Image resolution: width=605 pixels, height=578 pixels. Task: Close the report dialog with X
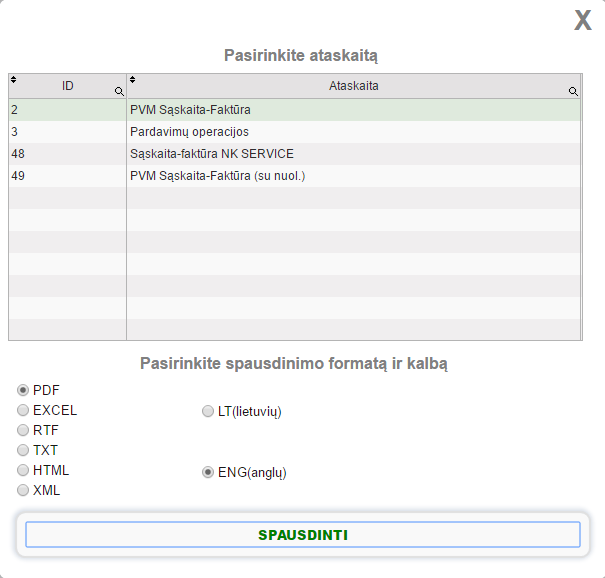coord(582,21)
